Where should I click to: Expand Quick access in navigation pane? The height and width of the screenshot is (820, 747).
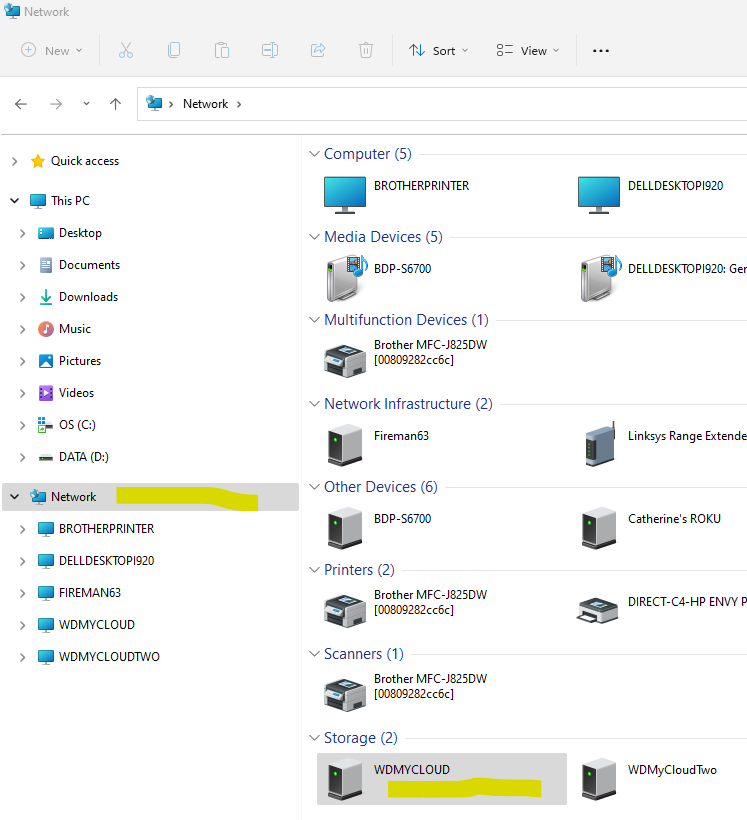(x=15, y=162)
